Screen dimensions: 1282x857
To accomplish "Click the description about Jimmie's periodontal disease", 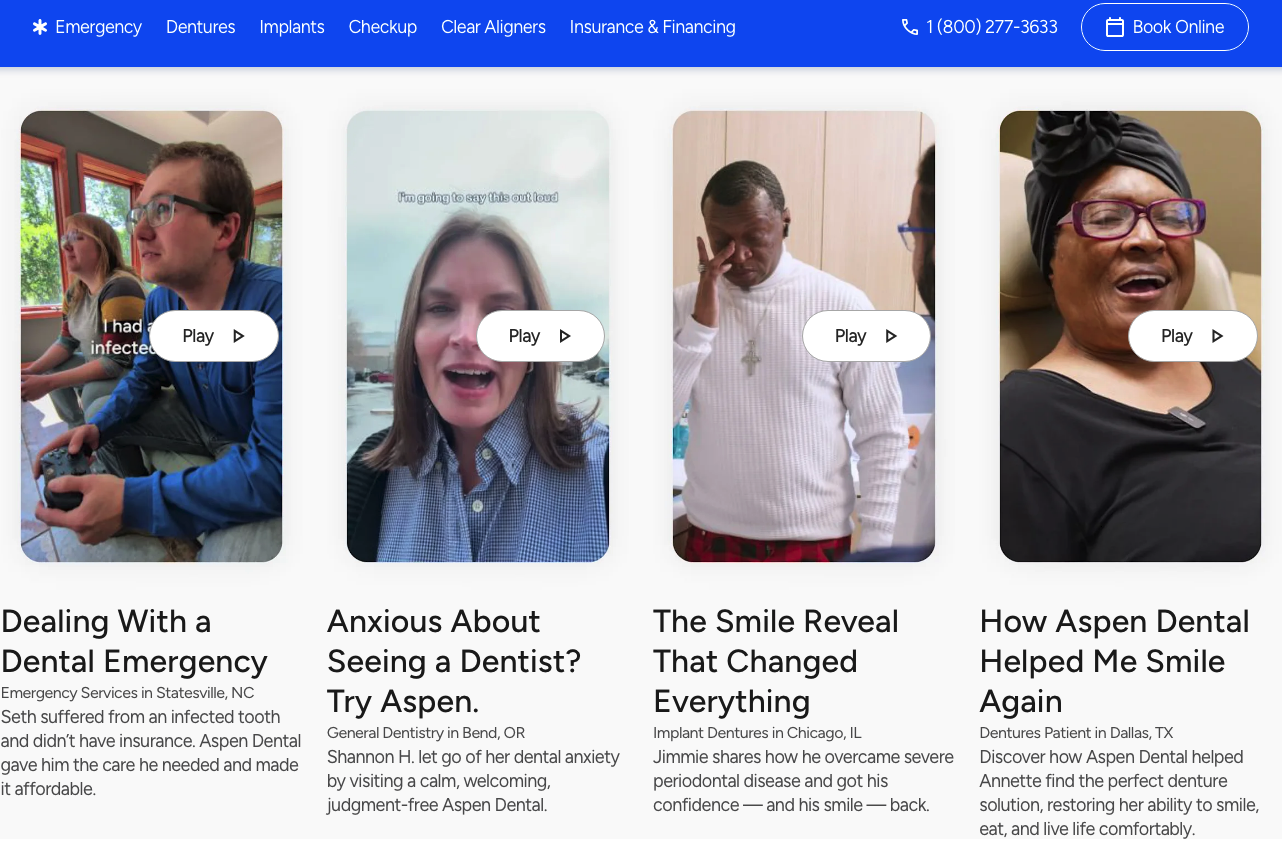I will point(804,781).
